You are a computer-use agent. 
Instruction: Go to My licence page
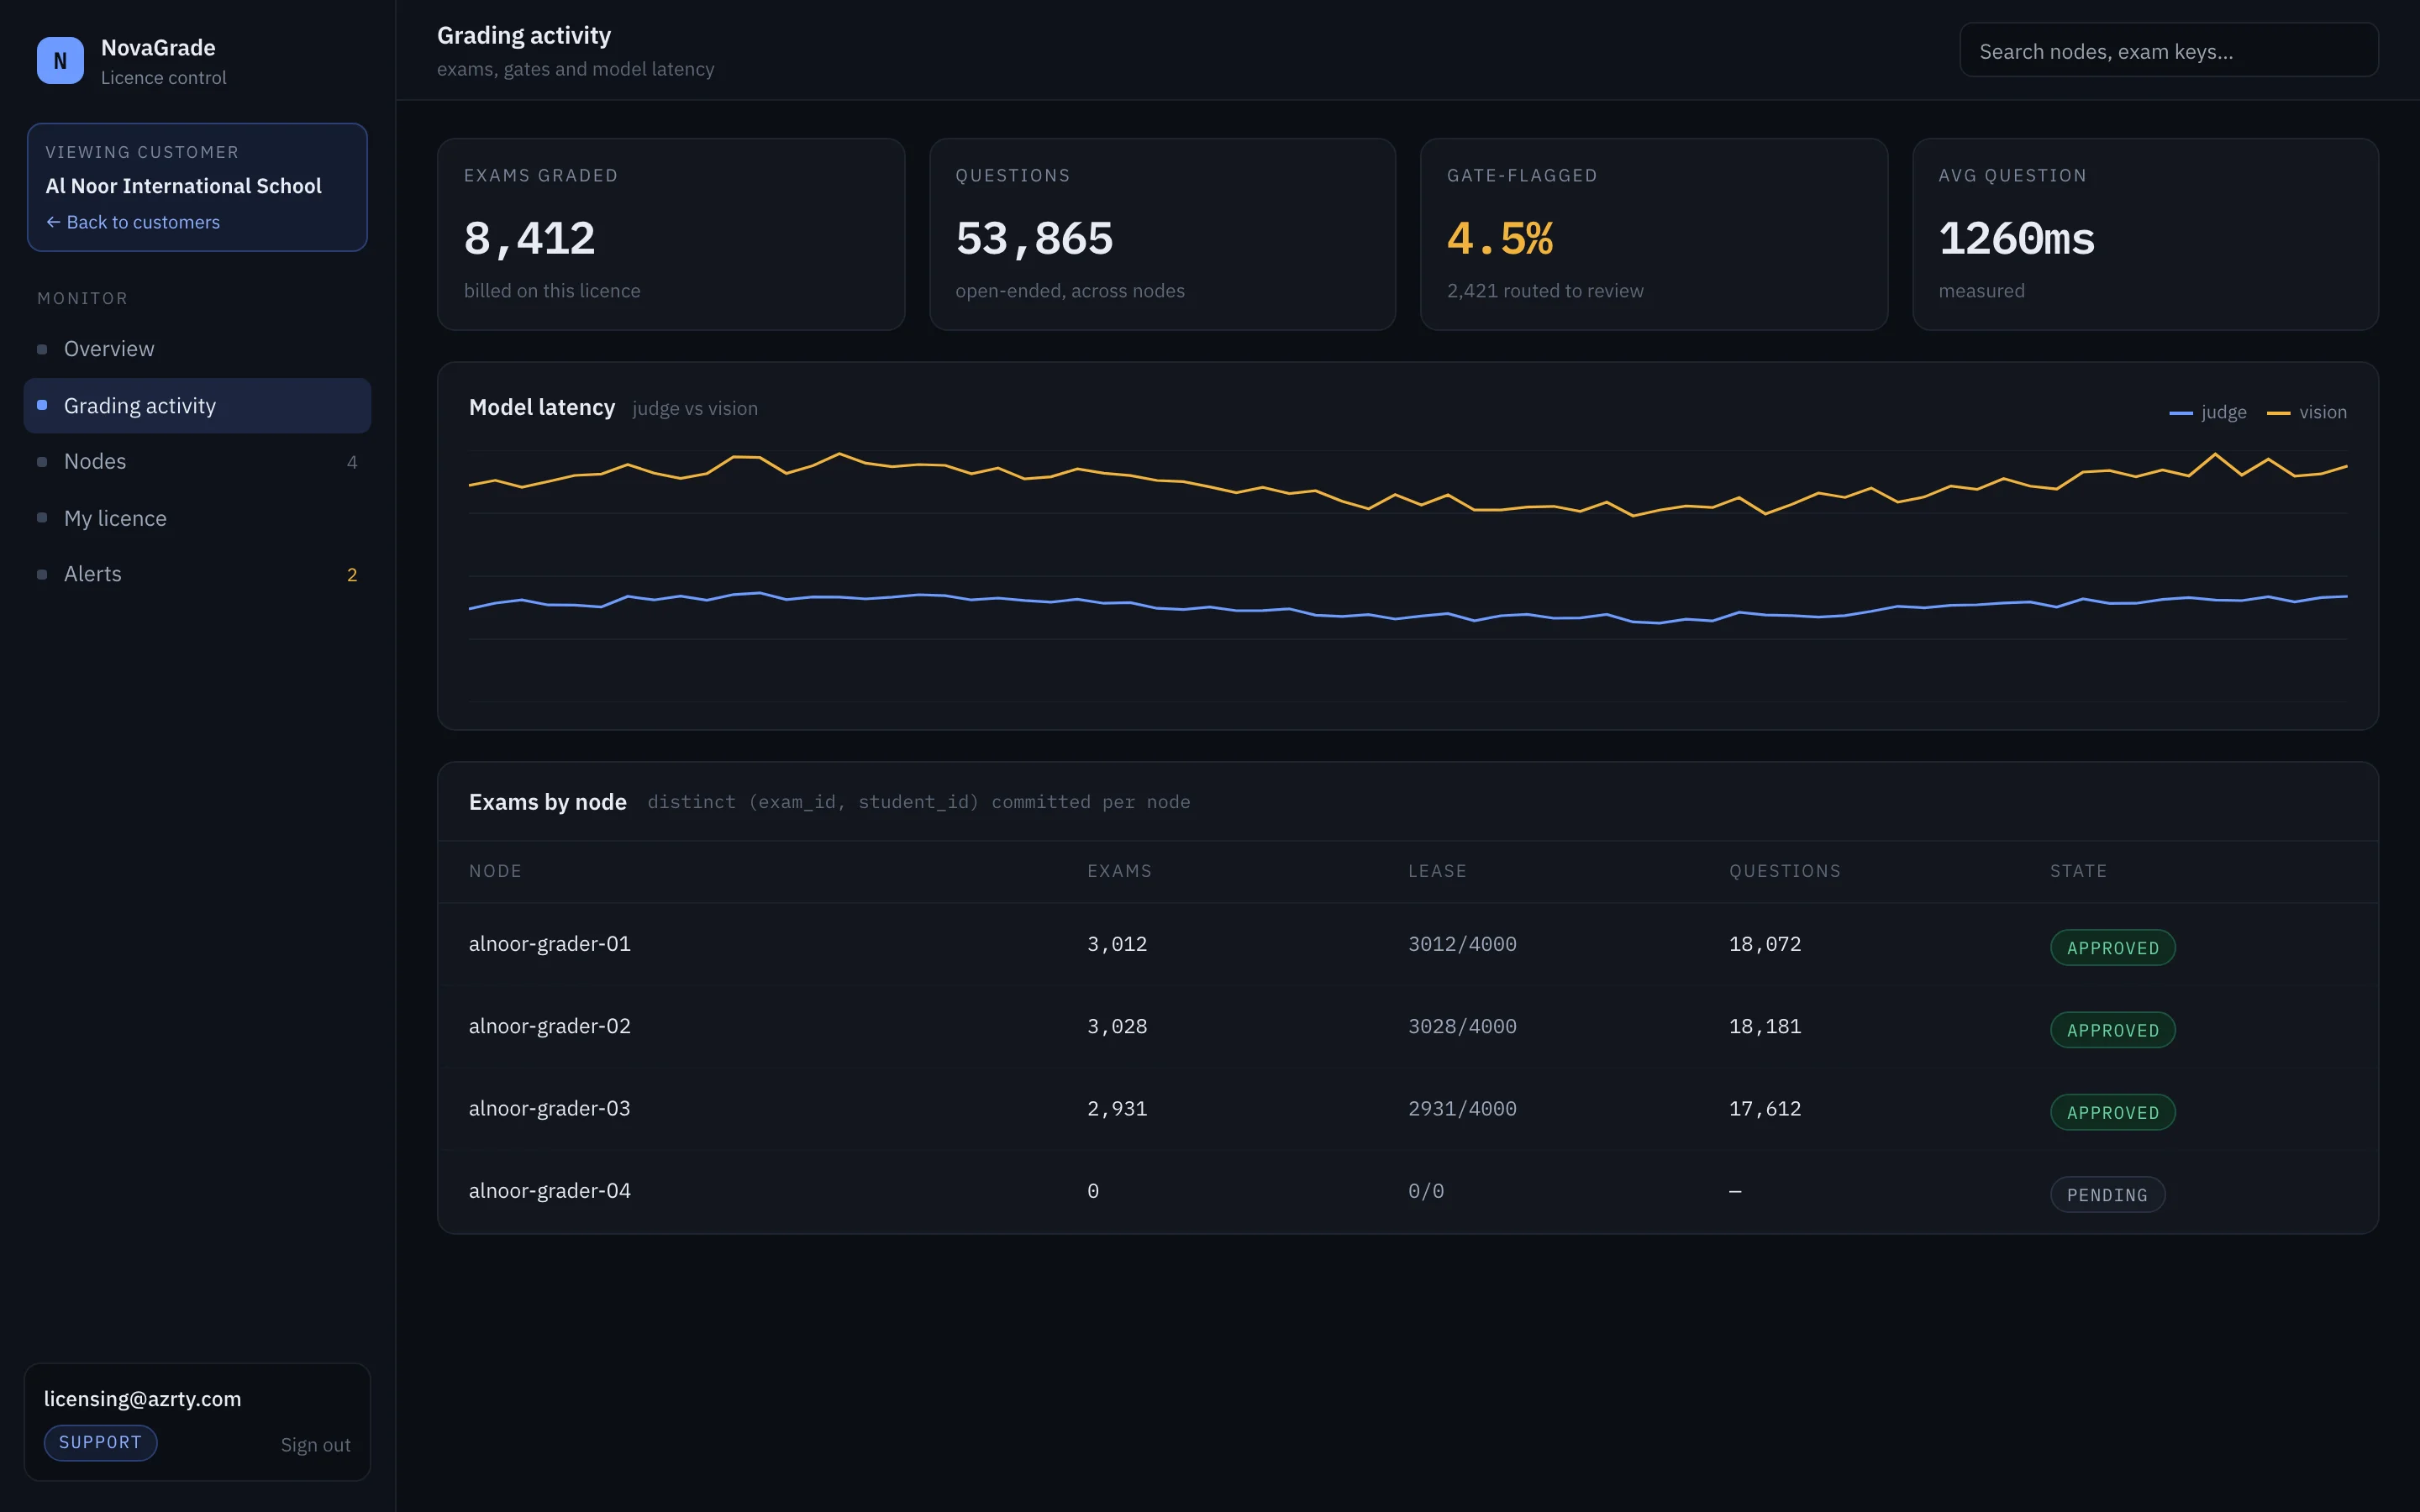197,518
